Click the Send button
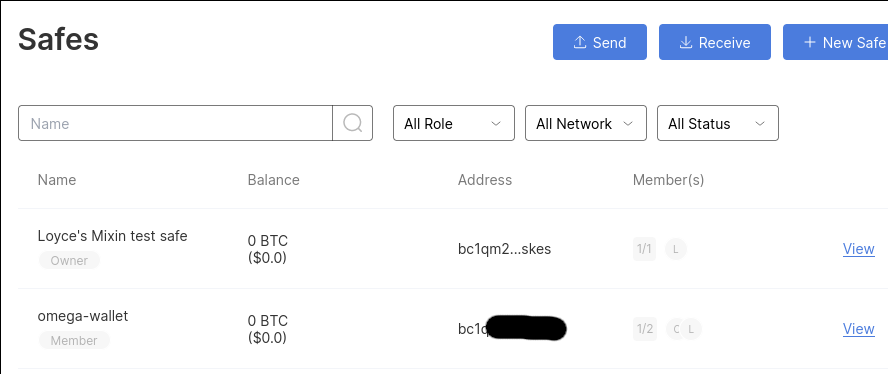Viewport: 888px width, 374px height. [x=600, y=42]
